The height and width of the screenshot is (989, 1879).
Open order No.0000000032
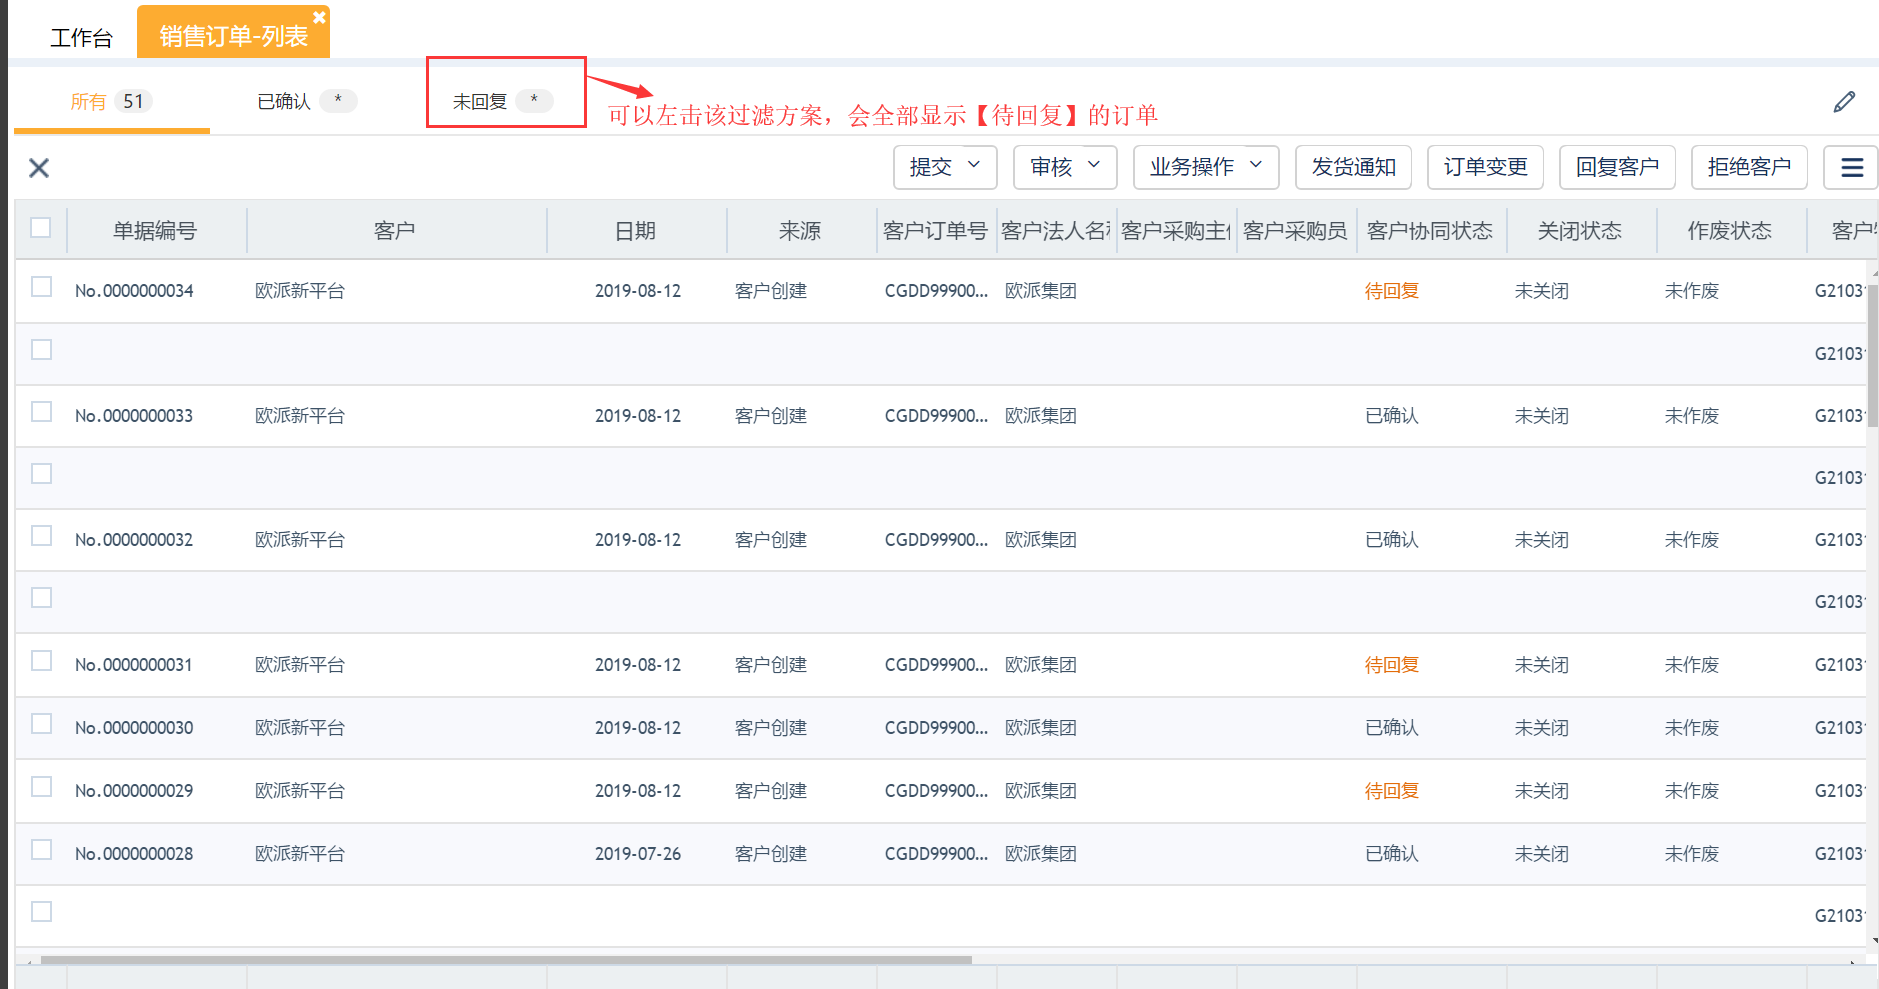click(134, 540)
